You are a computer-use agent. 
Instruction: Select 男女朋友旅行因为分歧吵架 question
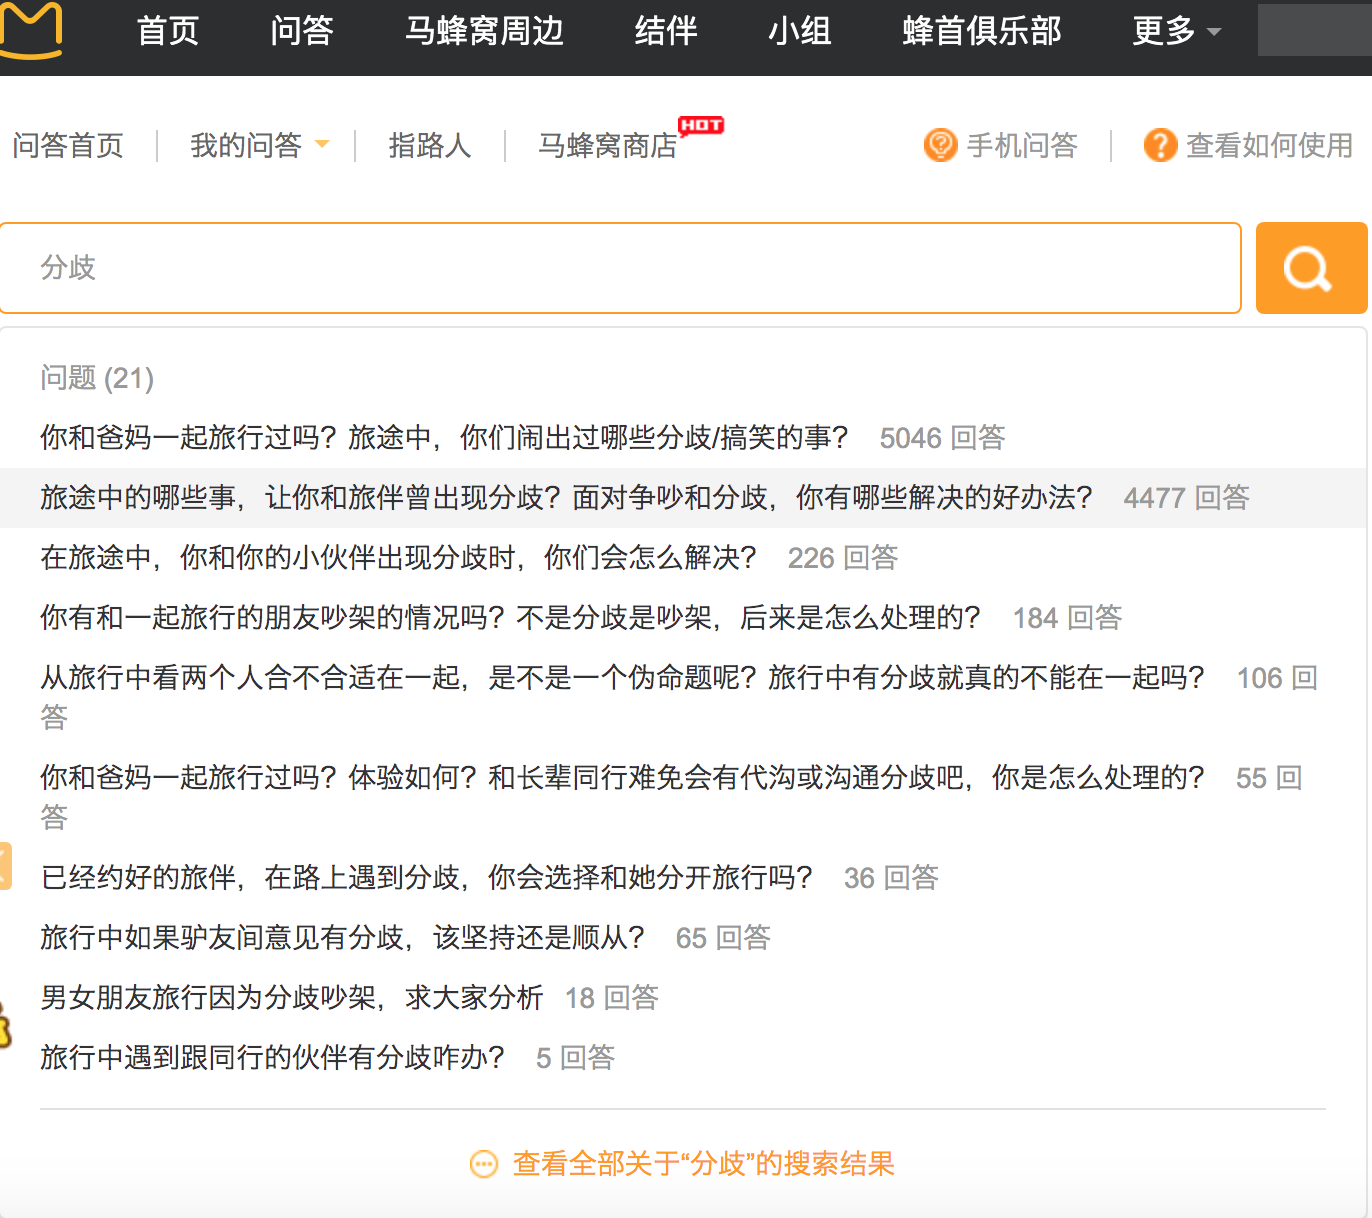[x=291, y=998]
